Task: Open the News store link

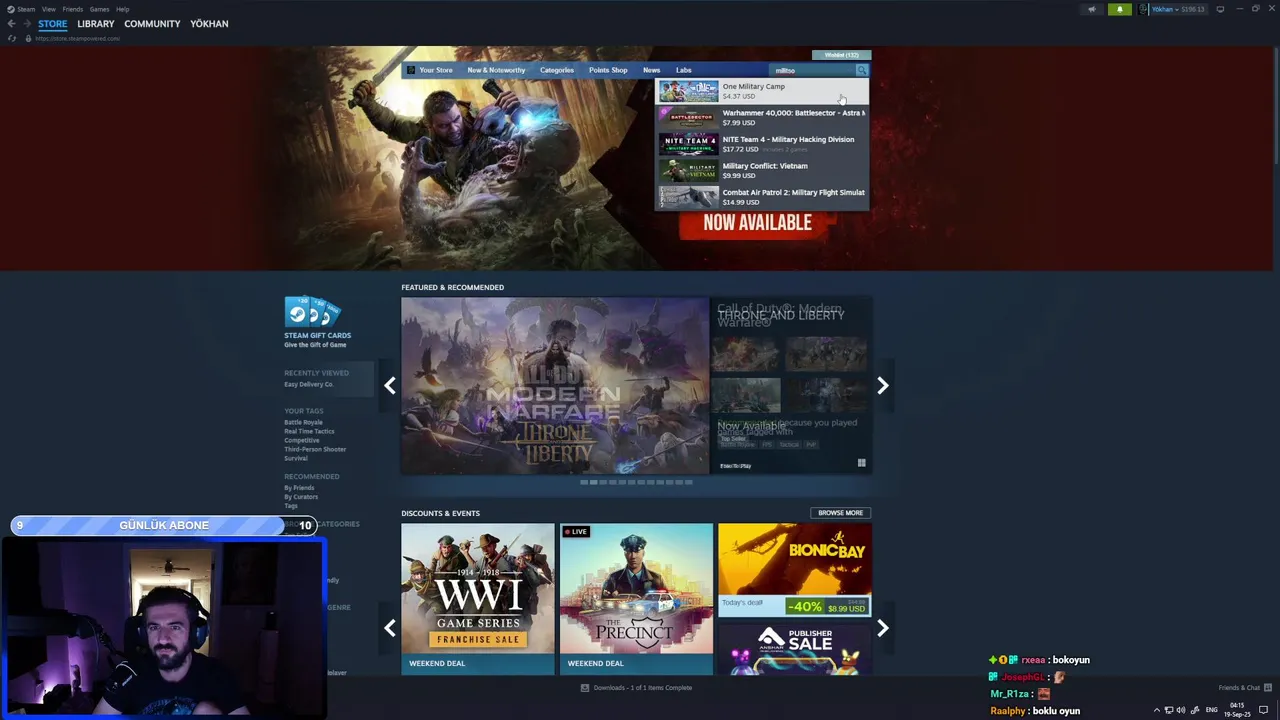Action: [651, 70]
